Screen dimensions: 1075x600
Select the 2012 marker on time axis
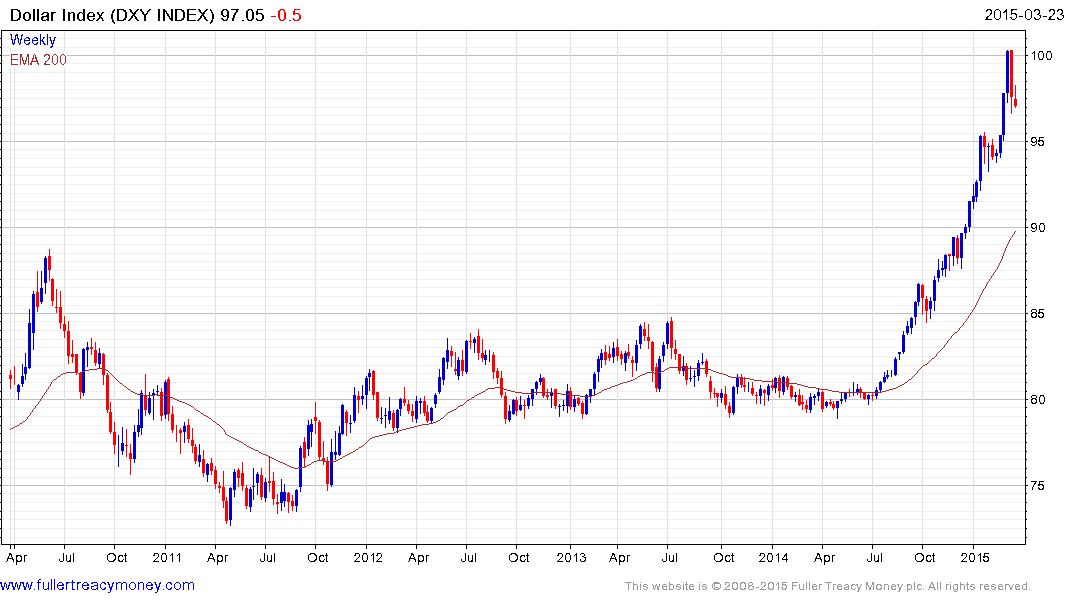click(x=368, y=557)
